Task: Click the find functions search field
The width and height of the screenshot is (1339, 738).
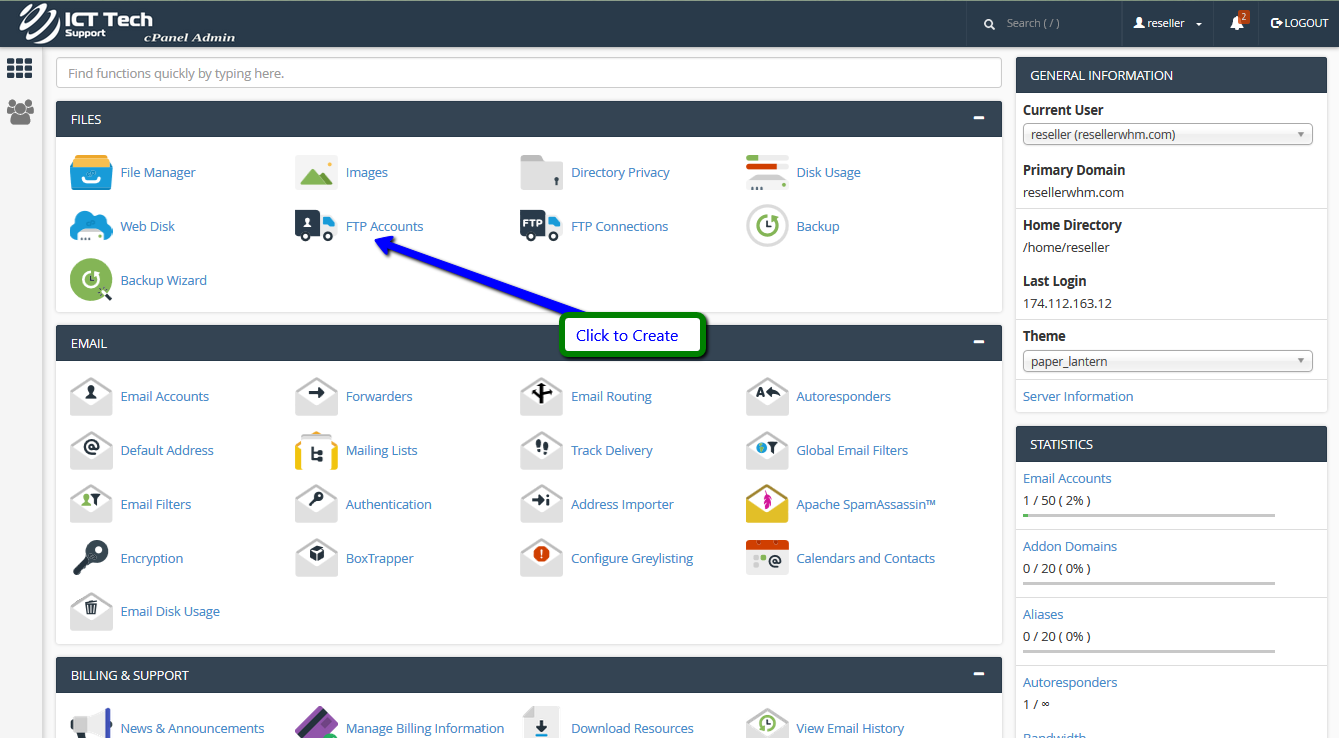Action: (x=528, y=73)
